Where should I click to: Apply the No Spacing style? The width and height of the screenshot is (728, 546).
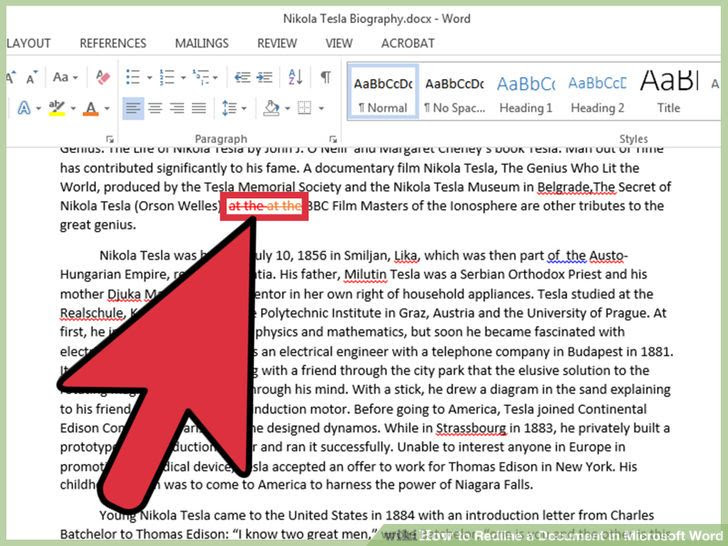coord(455,92)
